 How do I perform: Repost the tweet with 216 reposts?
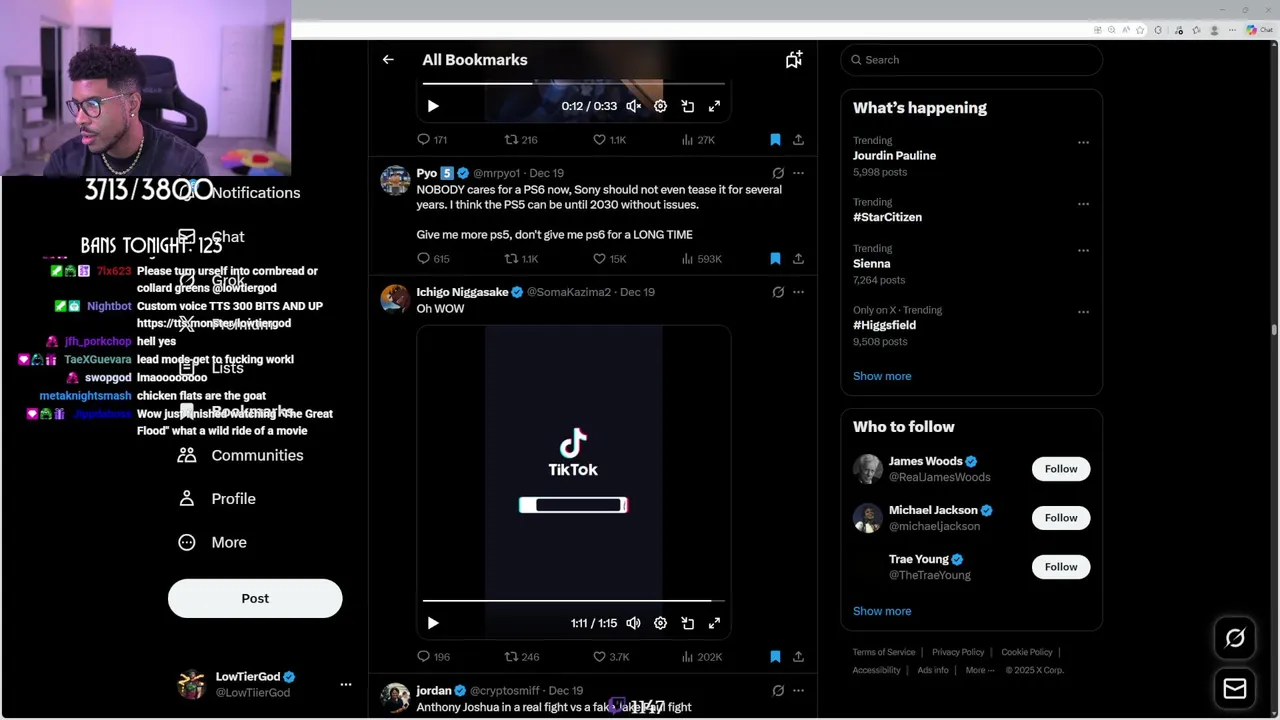[x=521, y=140]
